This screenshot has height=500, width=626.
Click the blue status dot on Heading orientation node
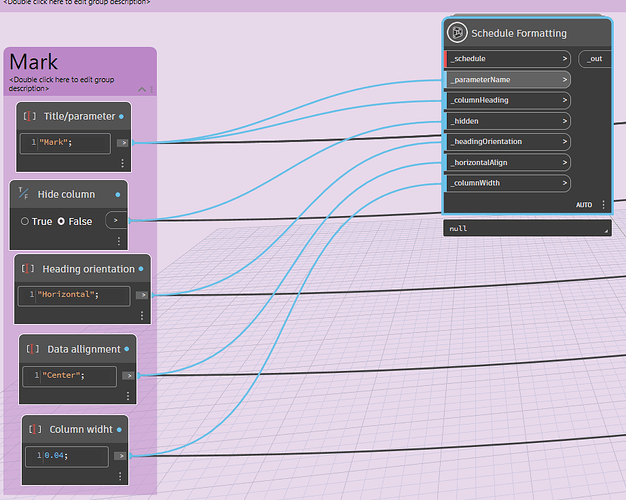click(x=141, y=269)
